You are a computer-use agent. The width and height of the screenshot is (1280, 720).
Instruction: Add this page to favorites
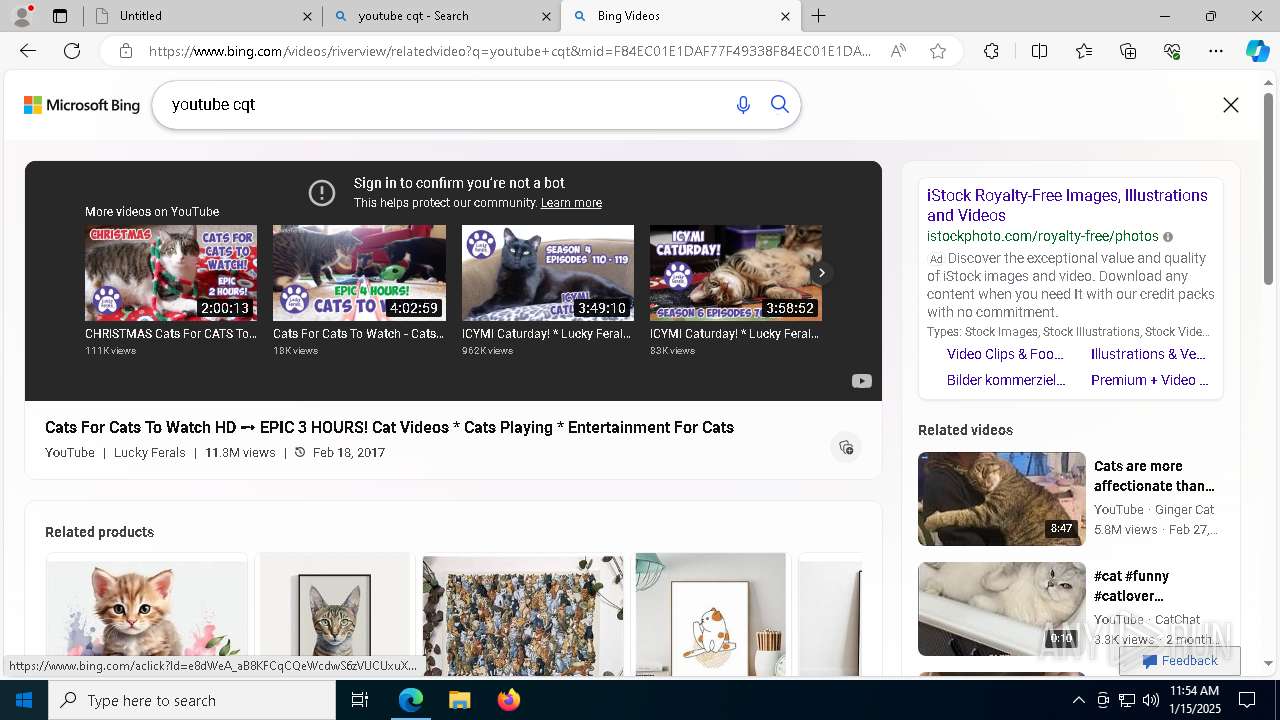click(x=938, y=51)
